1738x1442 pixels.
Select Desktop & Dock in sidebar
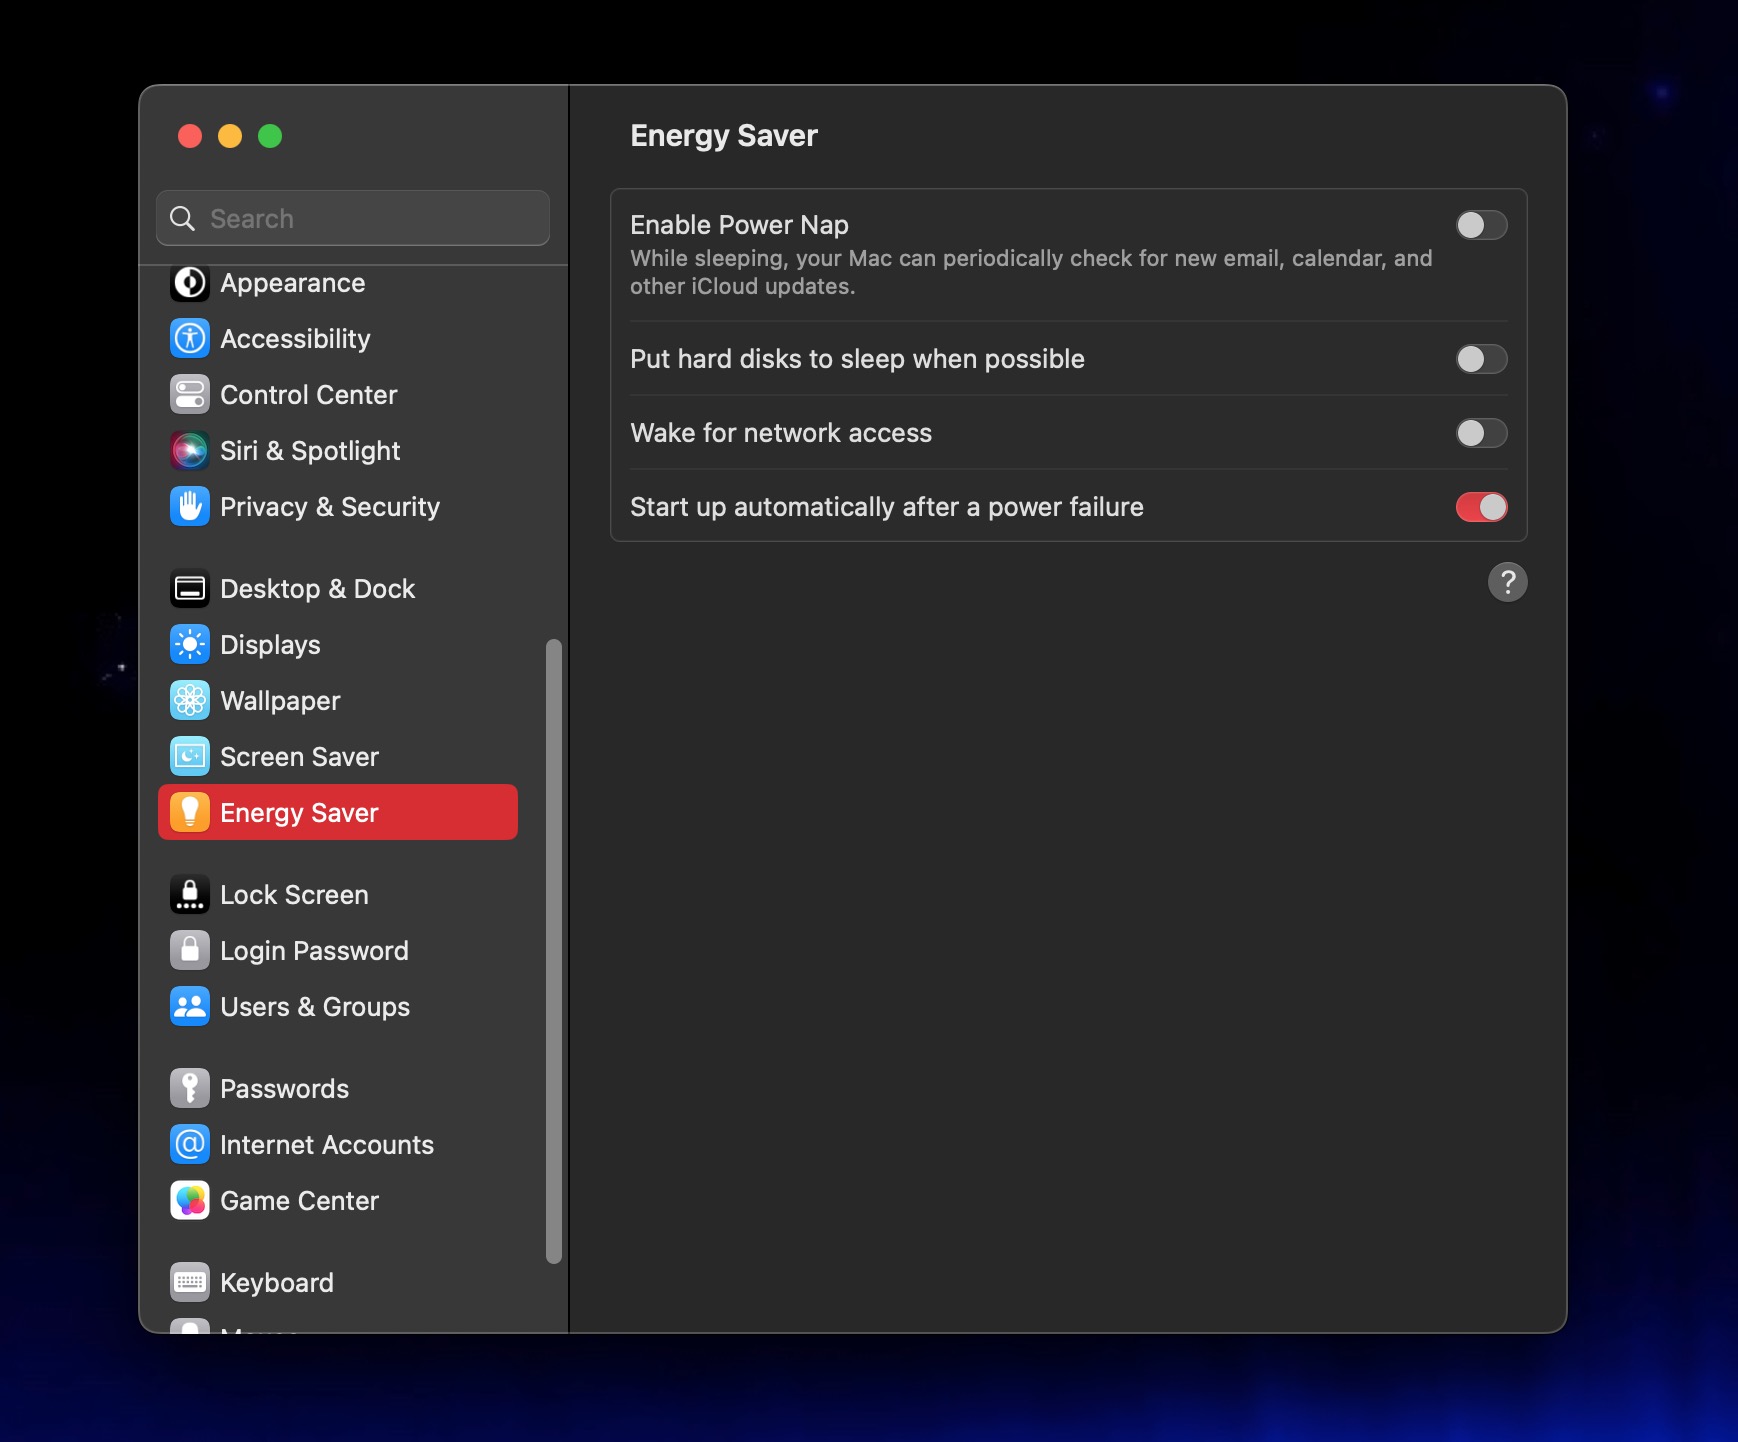tap(338, 589)
